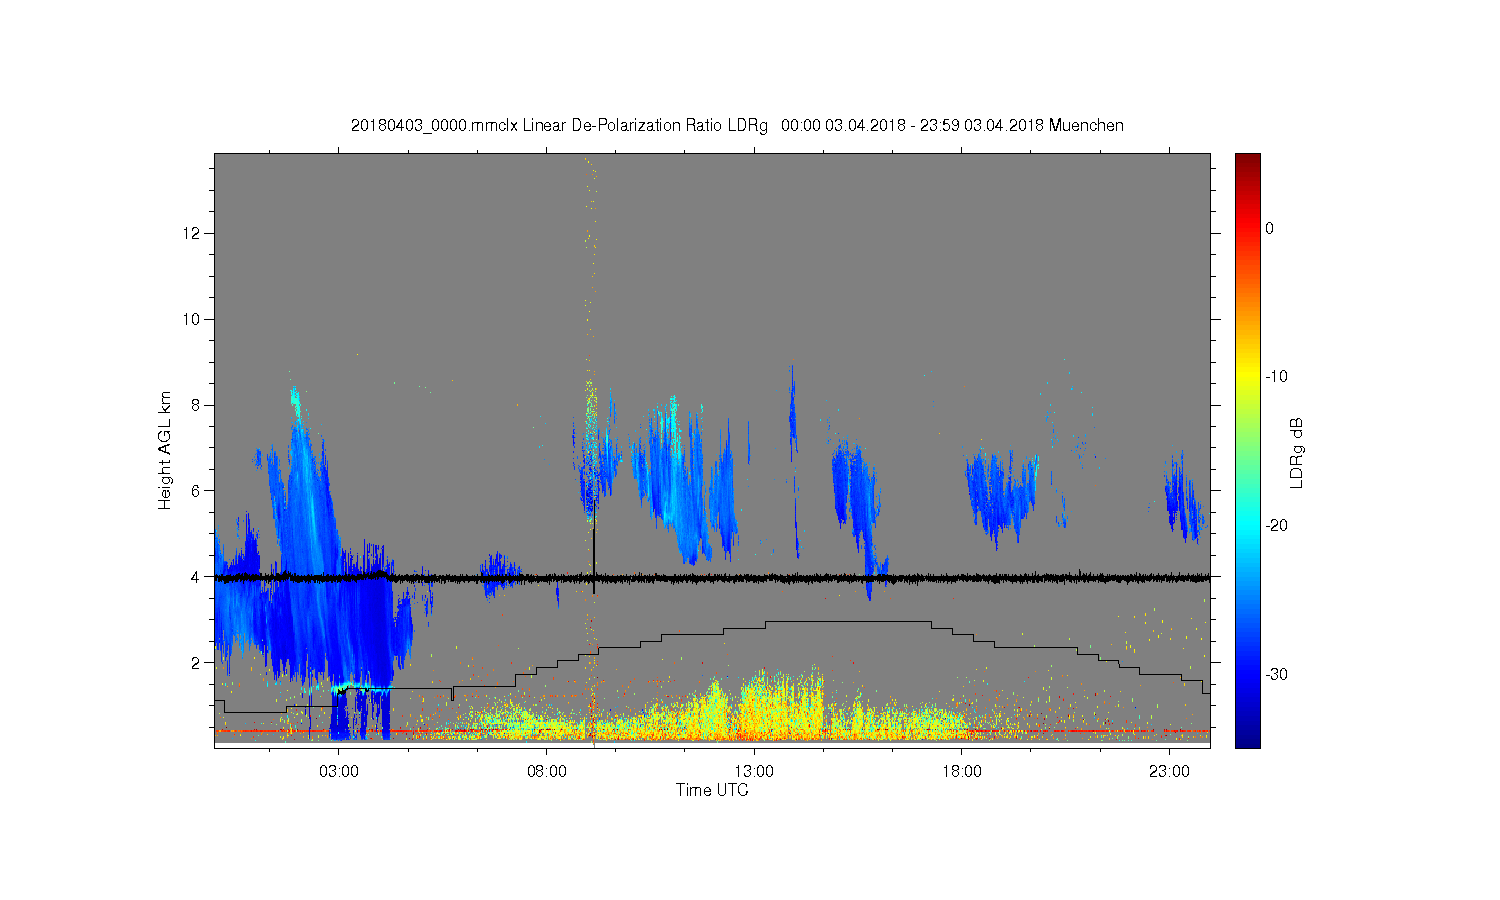Click the colorbar value label 0

(1269, 228)
